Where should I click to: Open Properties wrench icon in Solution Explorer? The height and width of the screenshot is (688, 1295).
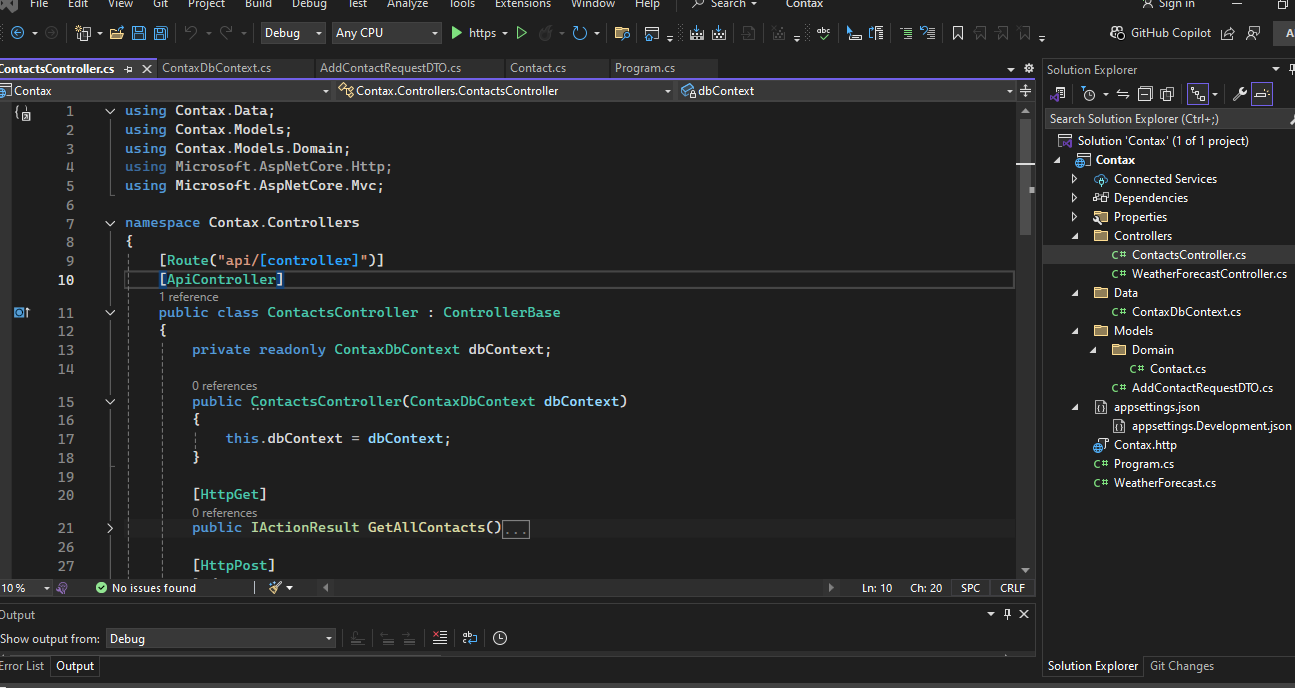tap(1239, 94)
